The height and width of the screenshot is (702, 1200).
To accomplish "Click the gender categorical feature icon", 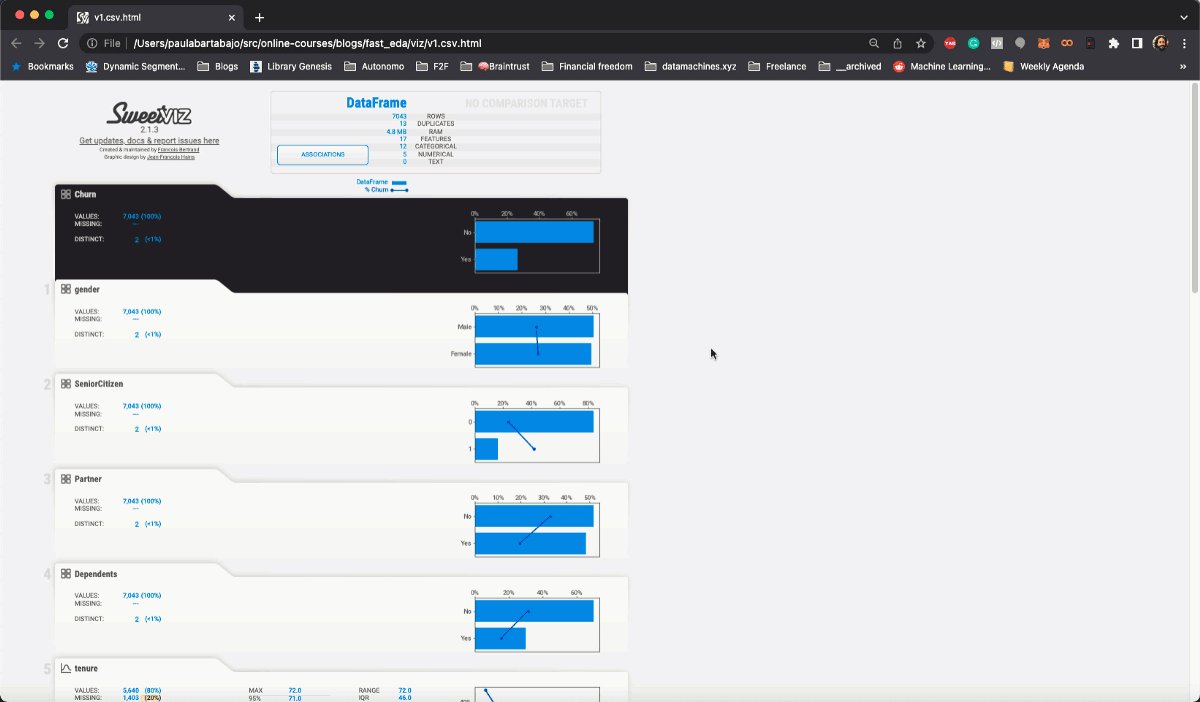I will tap(66, 289).
